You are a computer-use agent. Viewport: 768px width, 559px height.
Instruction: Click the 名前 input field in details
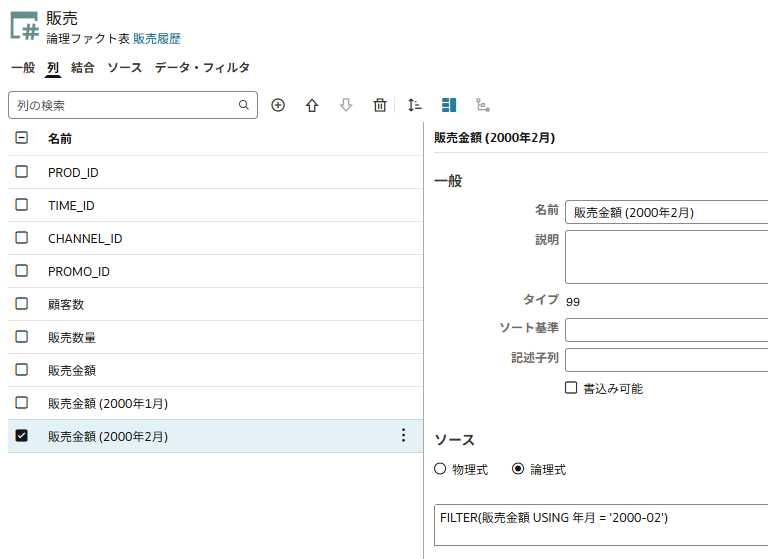coord(667,212)
